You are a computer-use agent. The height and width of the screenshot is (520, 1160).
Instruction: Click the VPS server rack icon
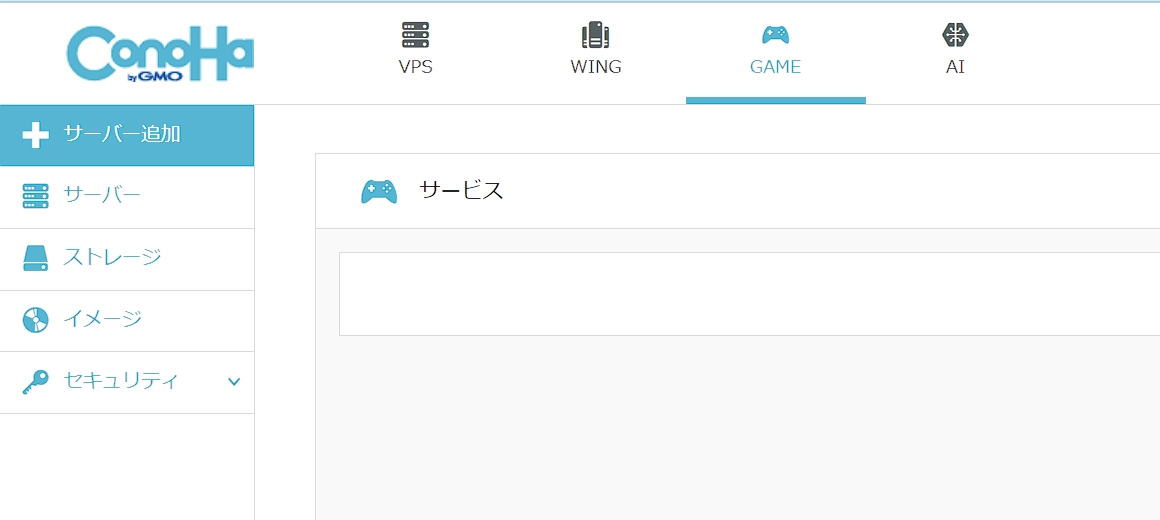tap(416, 35)
